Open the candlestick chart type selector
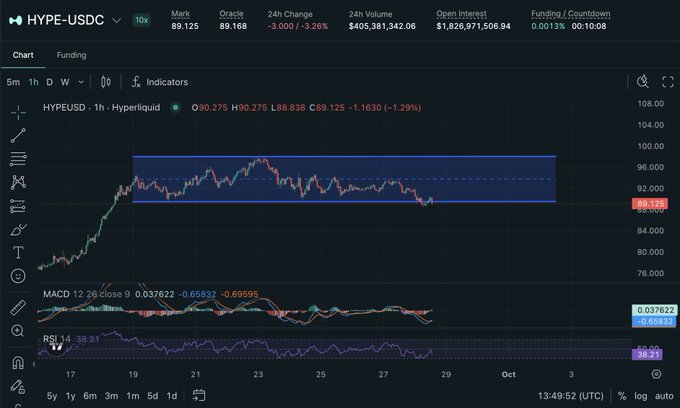The width and height of the screenshot is (680, 408). [x=105, y=82]
